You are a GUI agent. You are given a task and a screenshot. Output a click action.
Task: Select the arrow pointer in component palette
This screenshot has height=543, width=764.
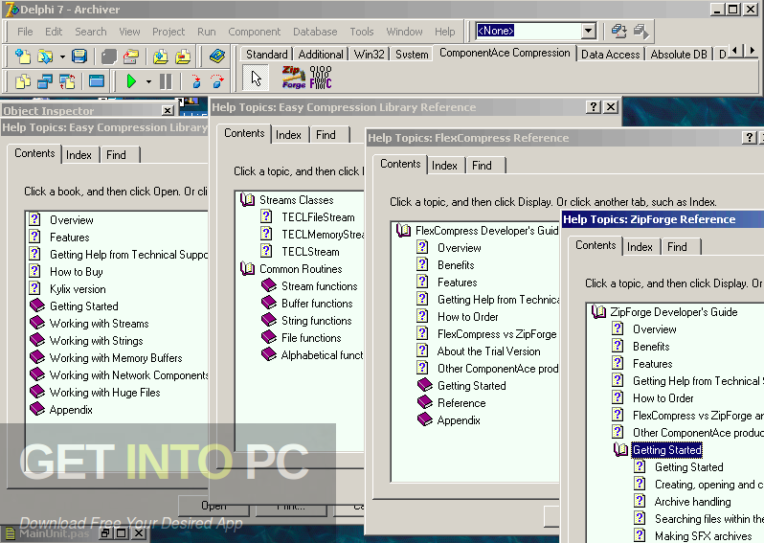tap(256, 78)
